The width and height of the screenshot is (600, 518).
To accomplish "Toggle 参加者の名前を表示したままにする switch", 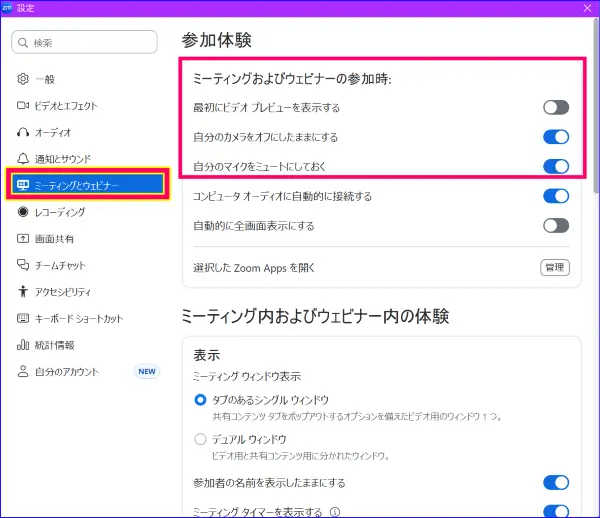I will click(556, 482).
